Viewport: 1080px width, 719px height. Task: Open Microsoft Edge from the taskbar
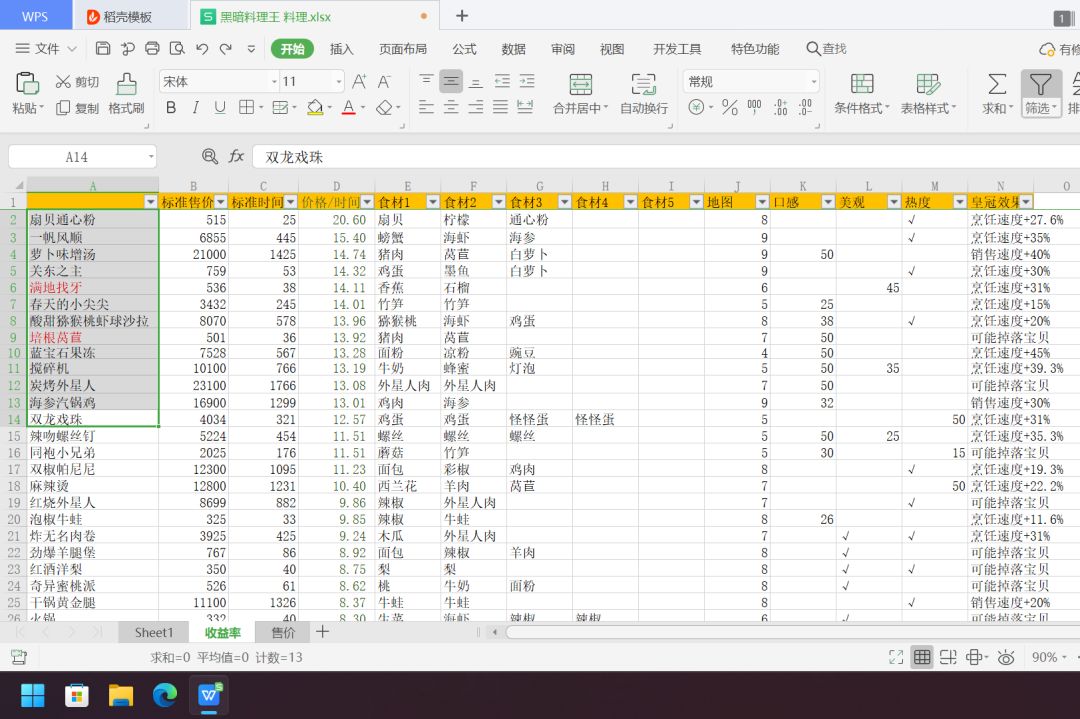click(x=164, y=695)
